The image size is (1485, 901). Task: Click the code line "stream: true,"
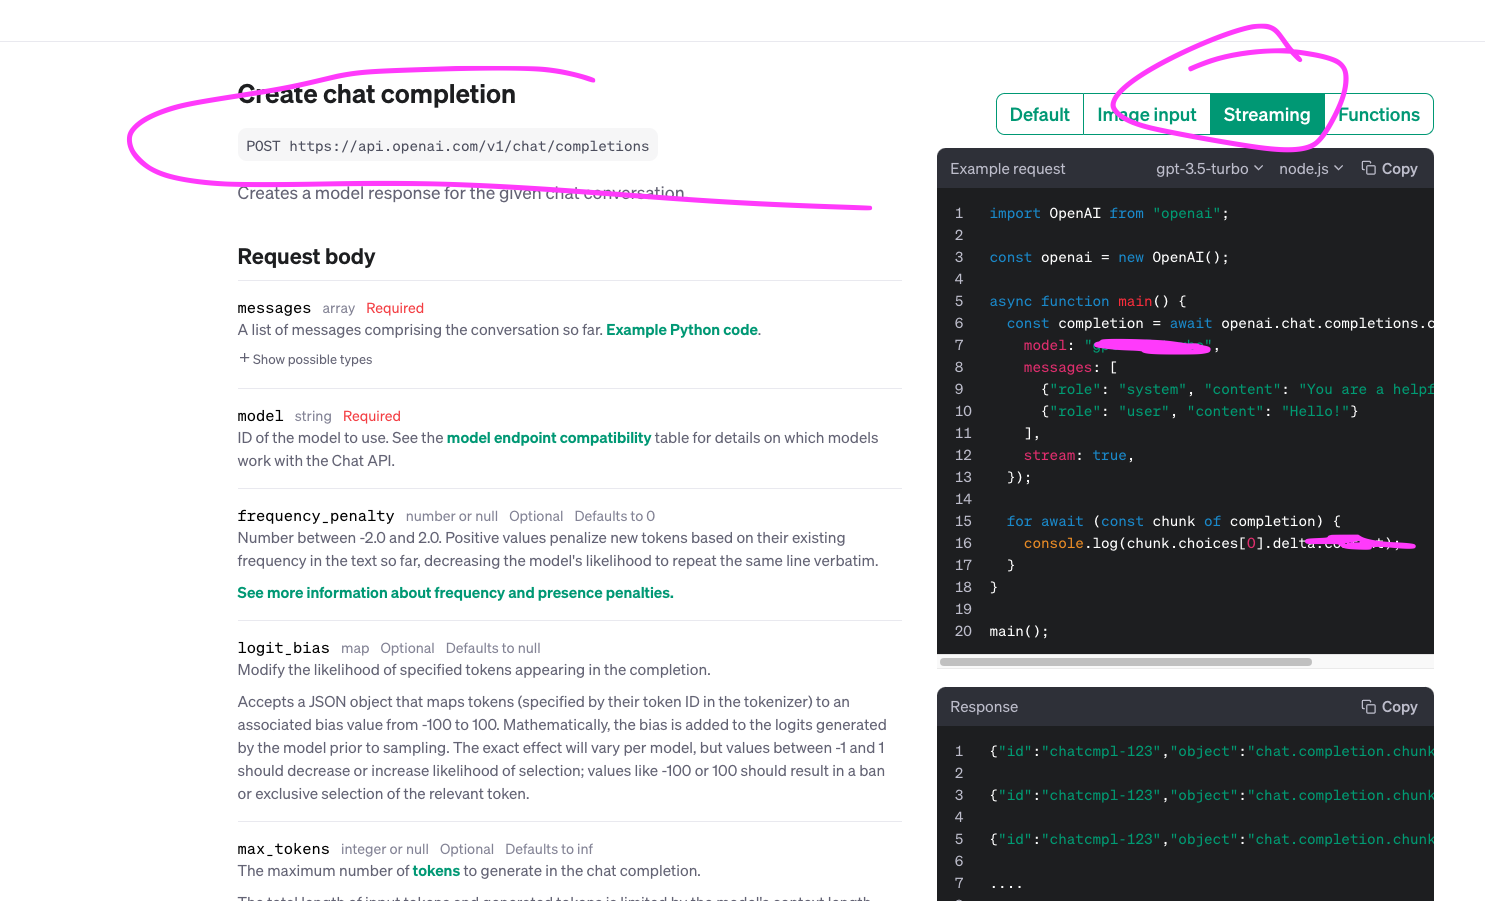1079,455
